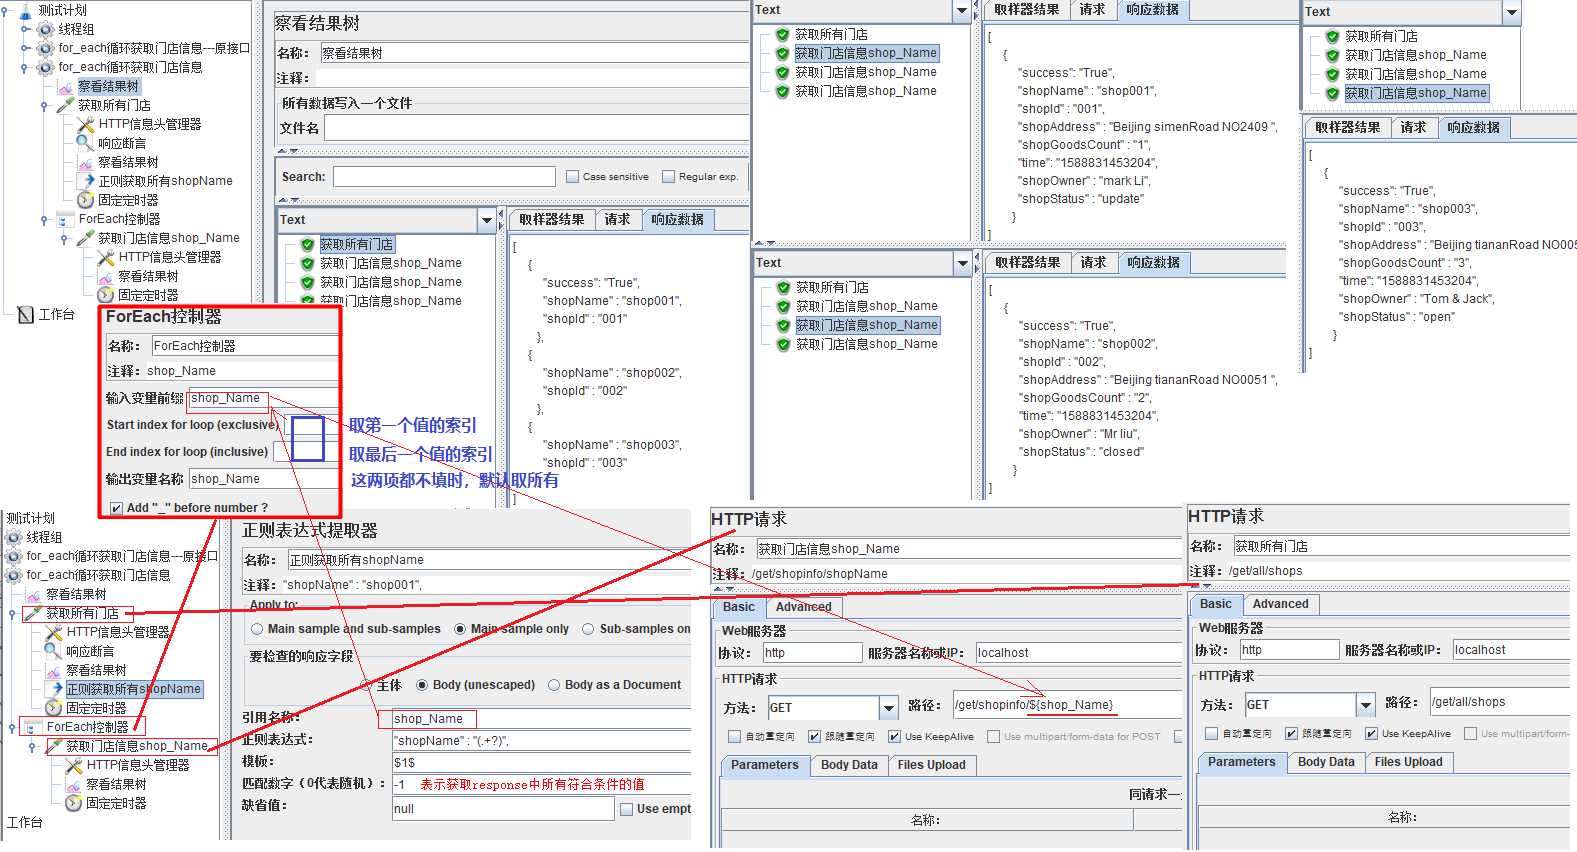Select for_each循环获取门店信息---原接口 in lower tree
The width and height of the screenshot is (1577, 852).
click(x=122, y=556)
